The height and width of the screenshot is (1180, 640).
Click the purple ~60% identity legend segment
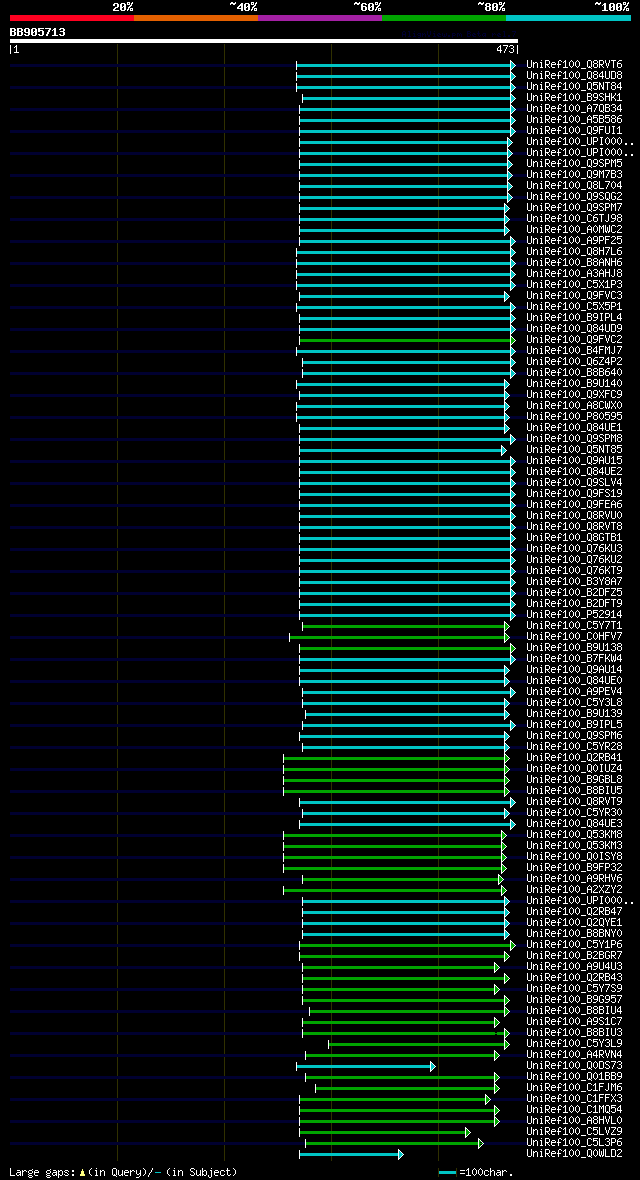click(x=320, y=17)
